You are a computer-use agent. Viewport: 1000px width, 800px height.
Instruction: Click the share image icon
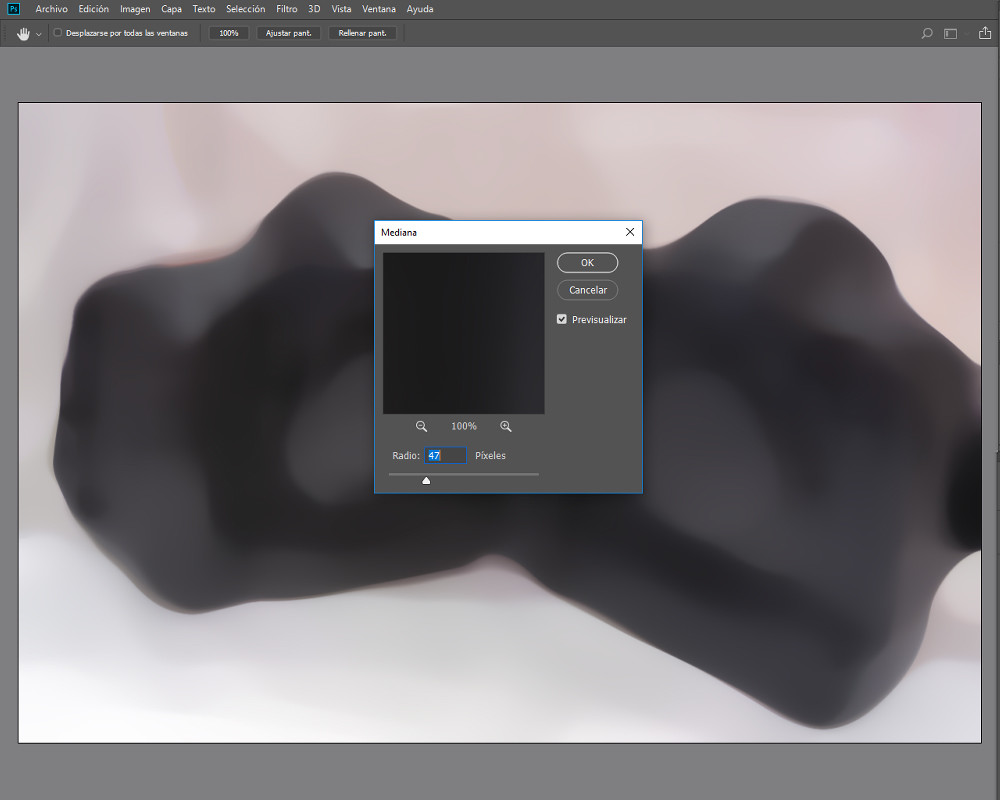click(x=985, y=33)
